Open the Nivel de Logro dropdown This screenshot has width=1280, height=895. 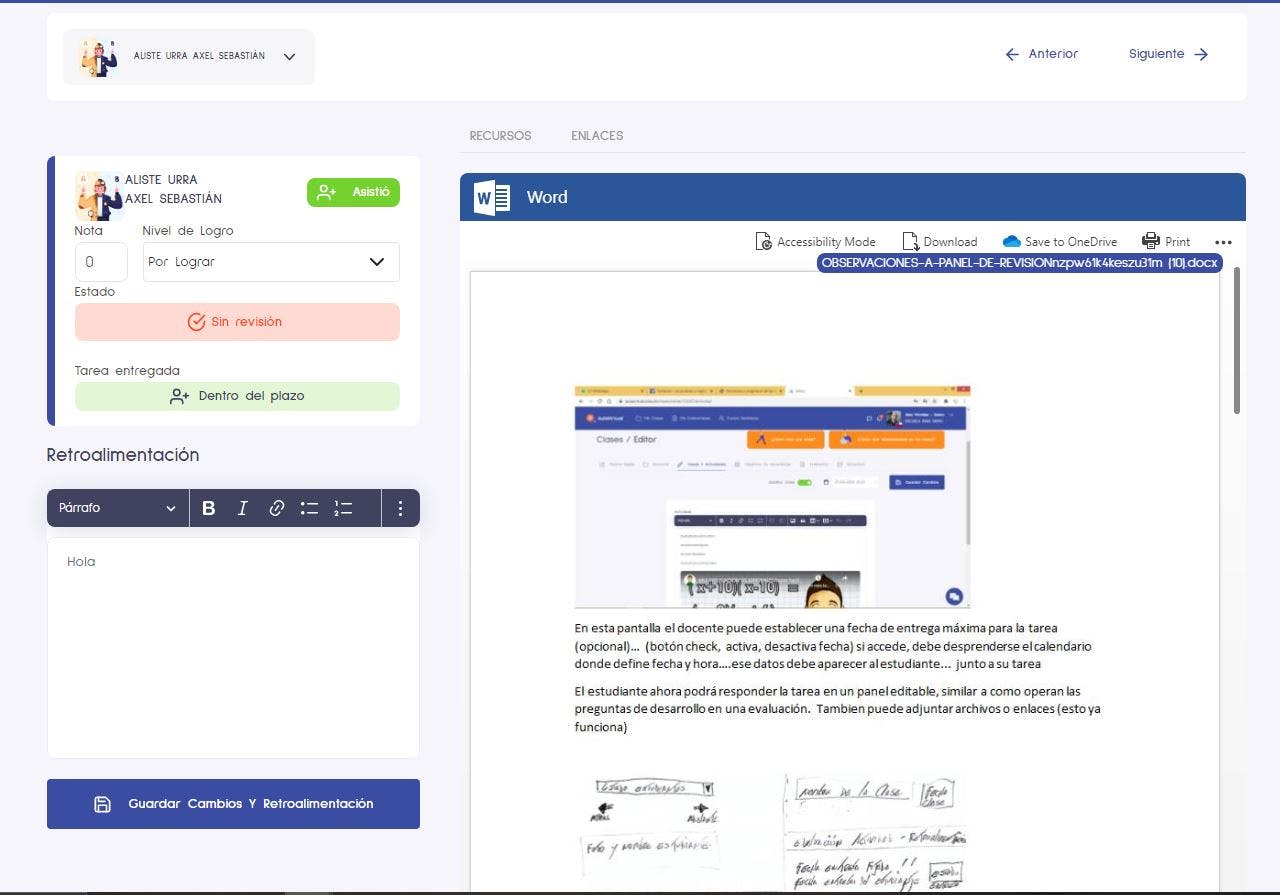coord(271,262)
